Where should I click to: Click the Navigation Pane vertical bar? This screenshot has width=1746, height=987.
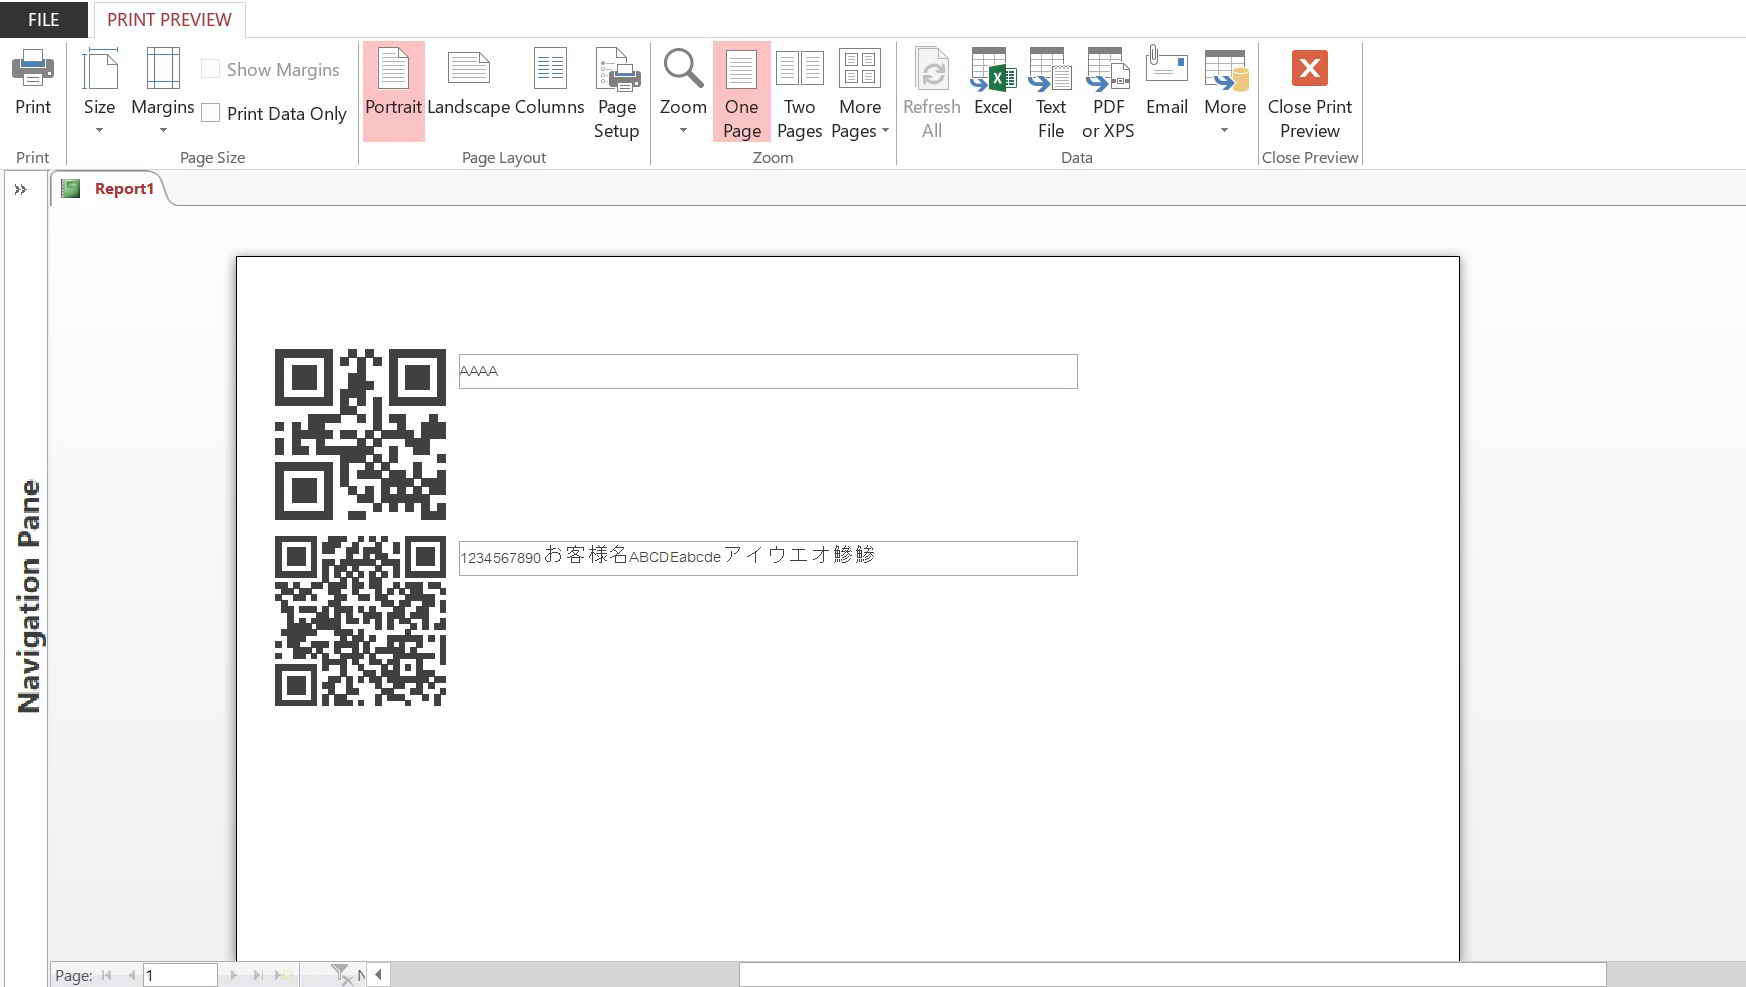coord(28,596)
